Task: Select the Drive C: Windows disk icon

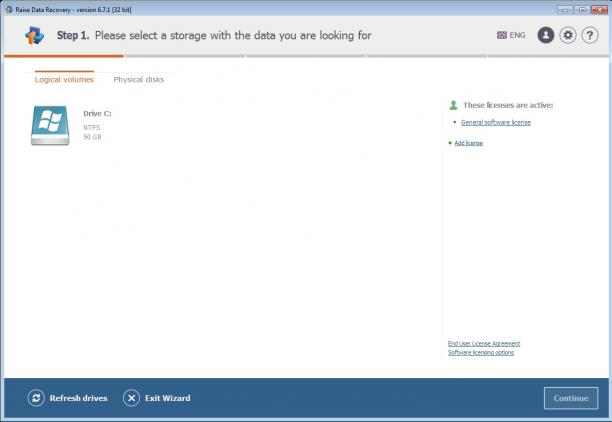Action: [50, 125]
